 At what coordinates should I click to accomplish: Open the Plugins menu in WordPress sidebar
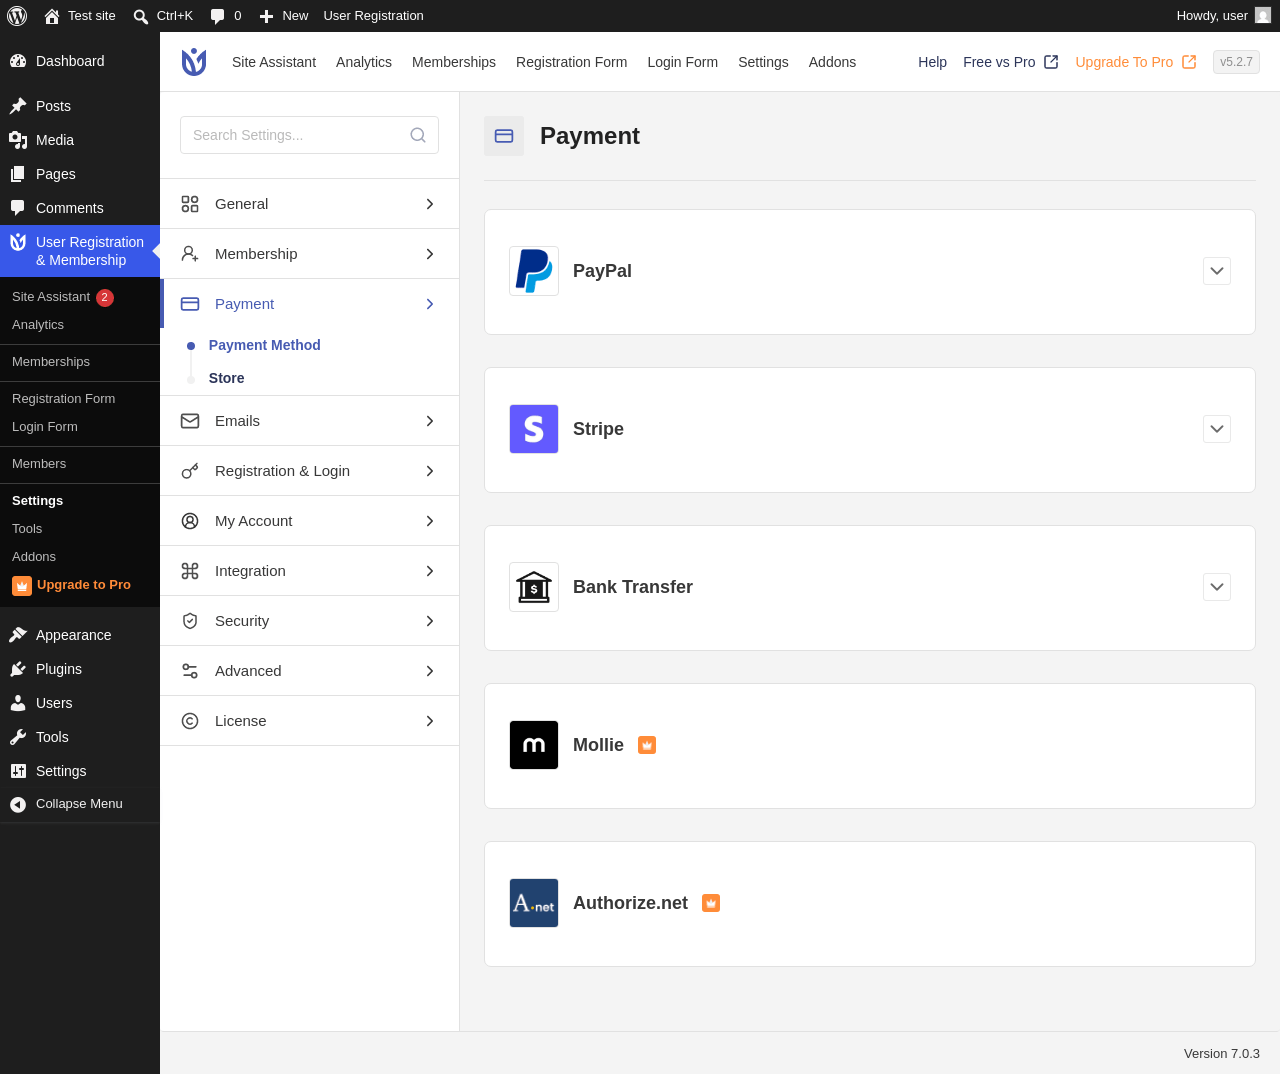(x=80, y=669)
